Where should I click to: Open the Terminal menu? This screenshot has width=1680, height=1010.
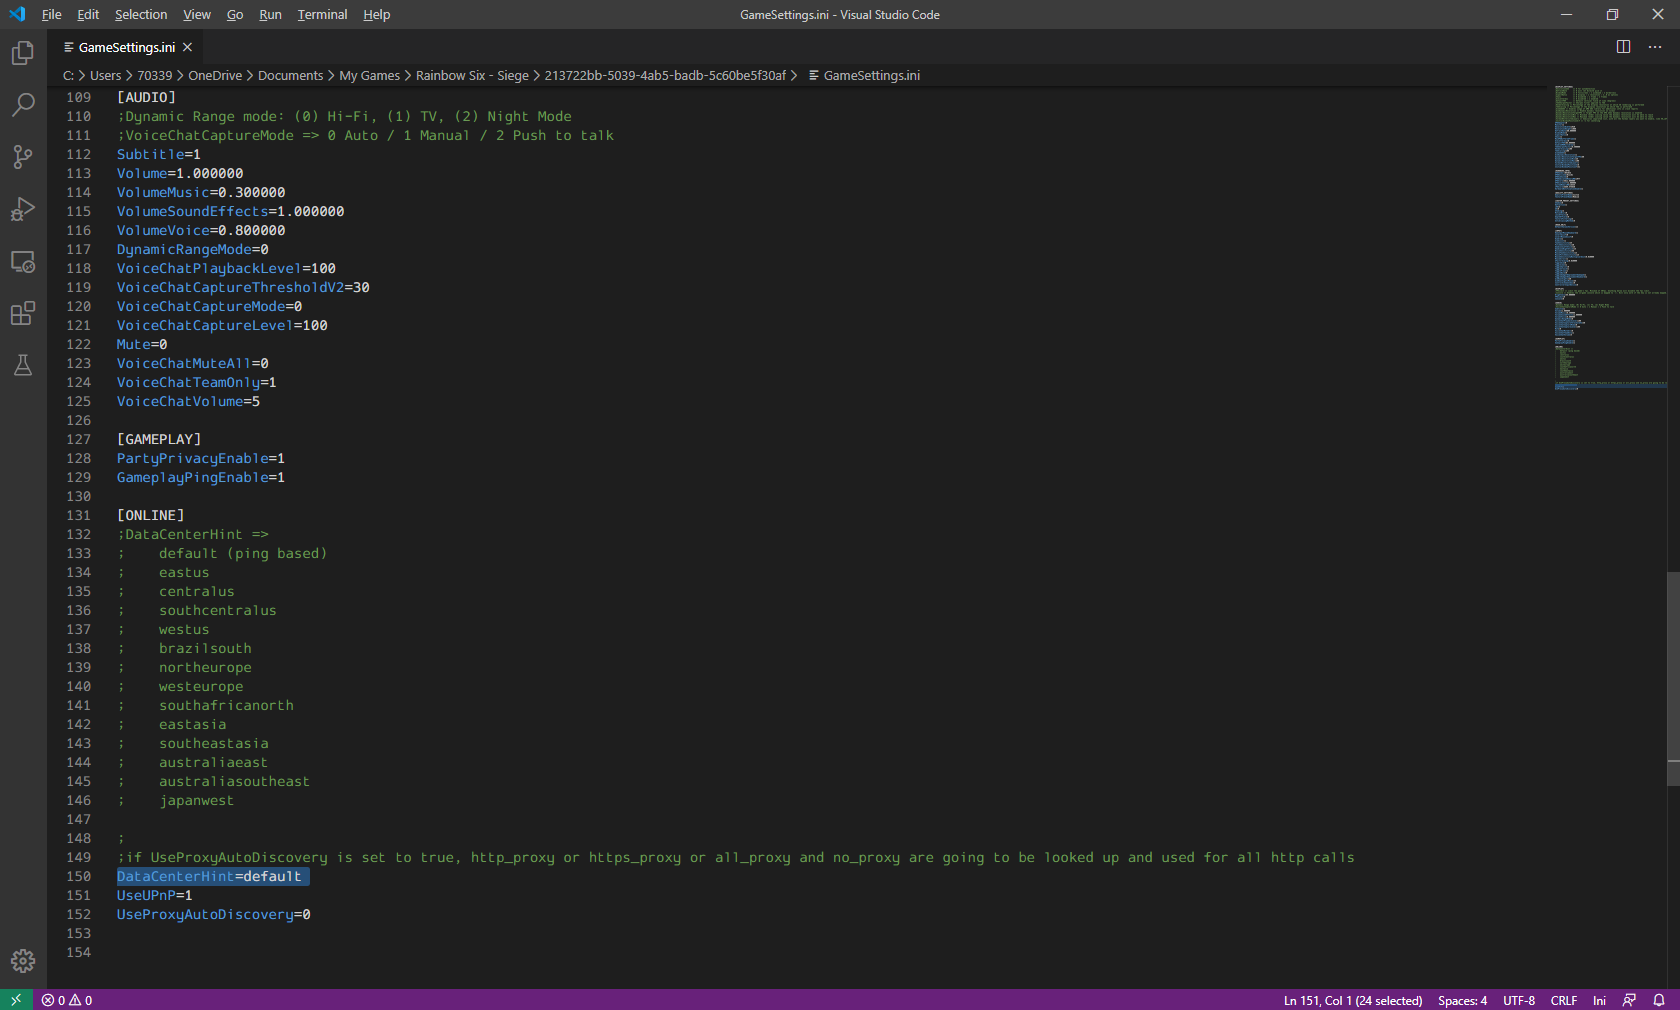tap(322, 14)
